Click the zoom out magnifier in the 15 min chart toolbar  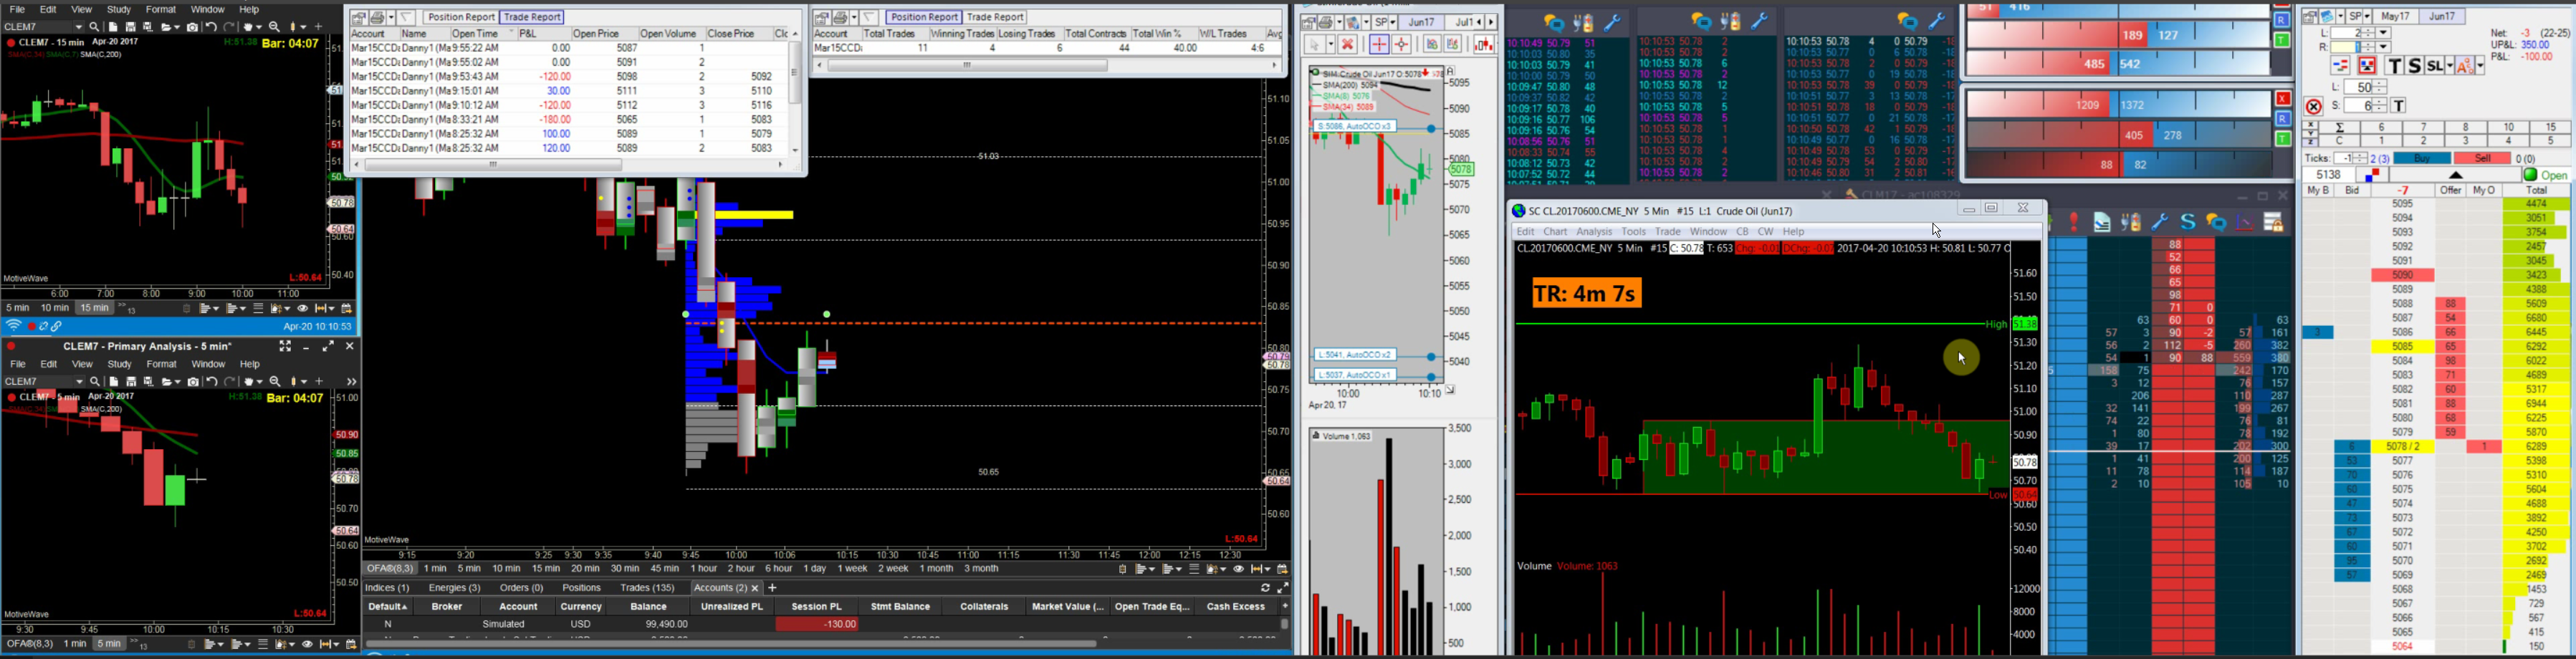pyautogui.click(x=275, y=27)
